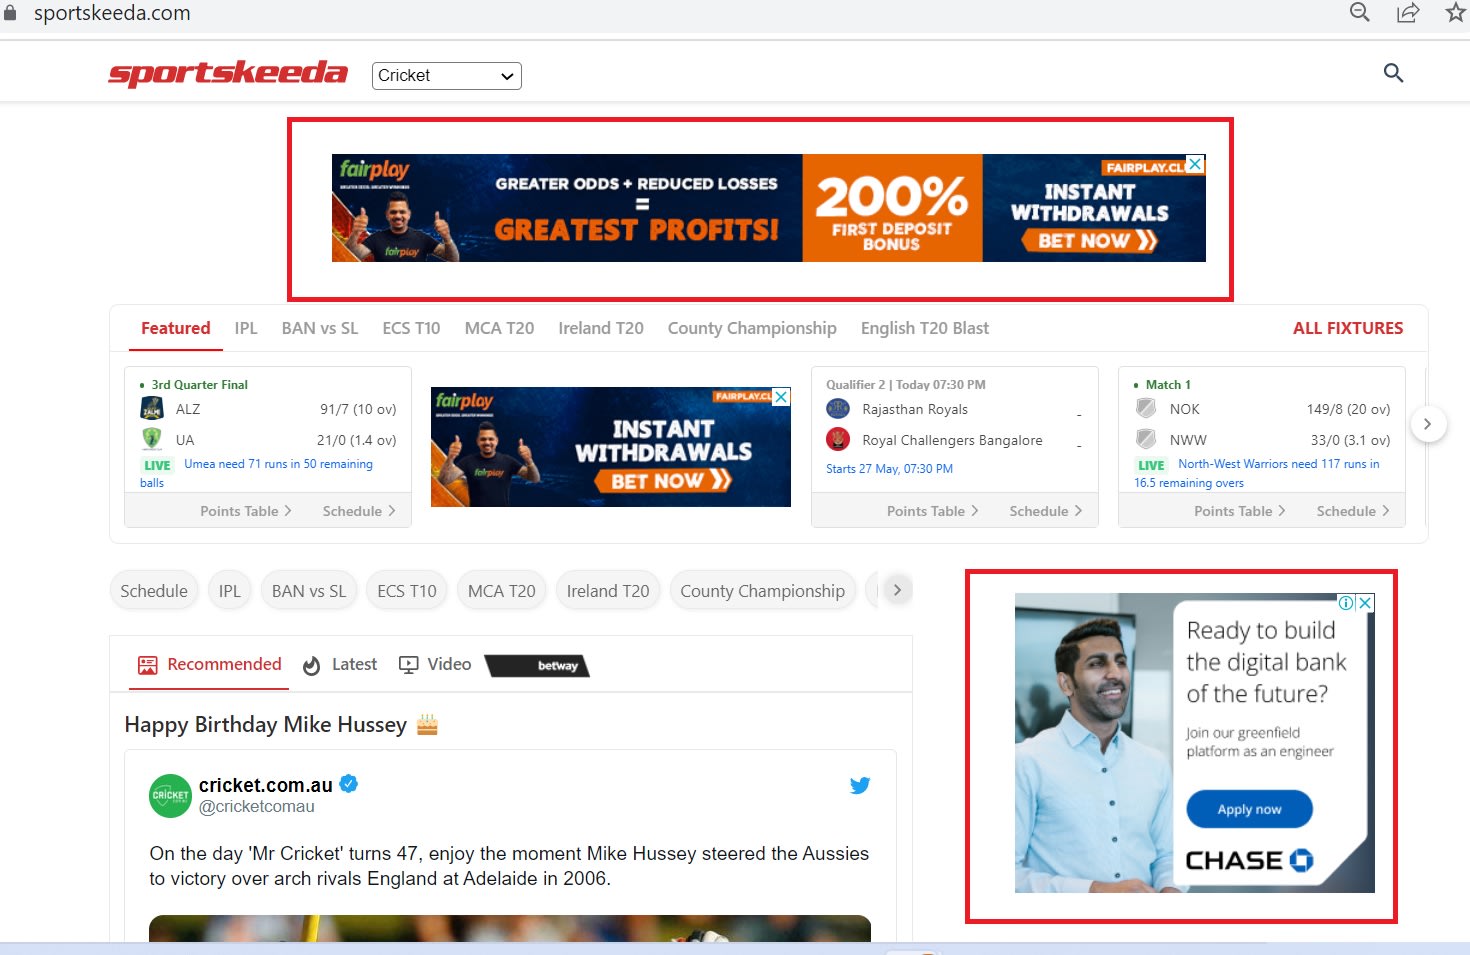Screen dimensions: 1470x955
Task: Expand more fixtures with the right chevron
Action: click(1428, 424)
